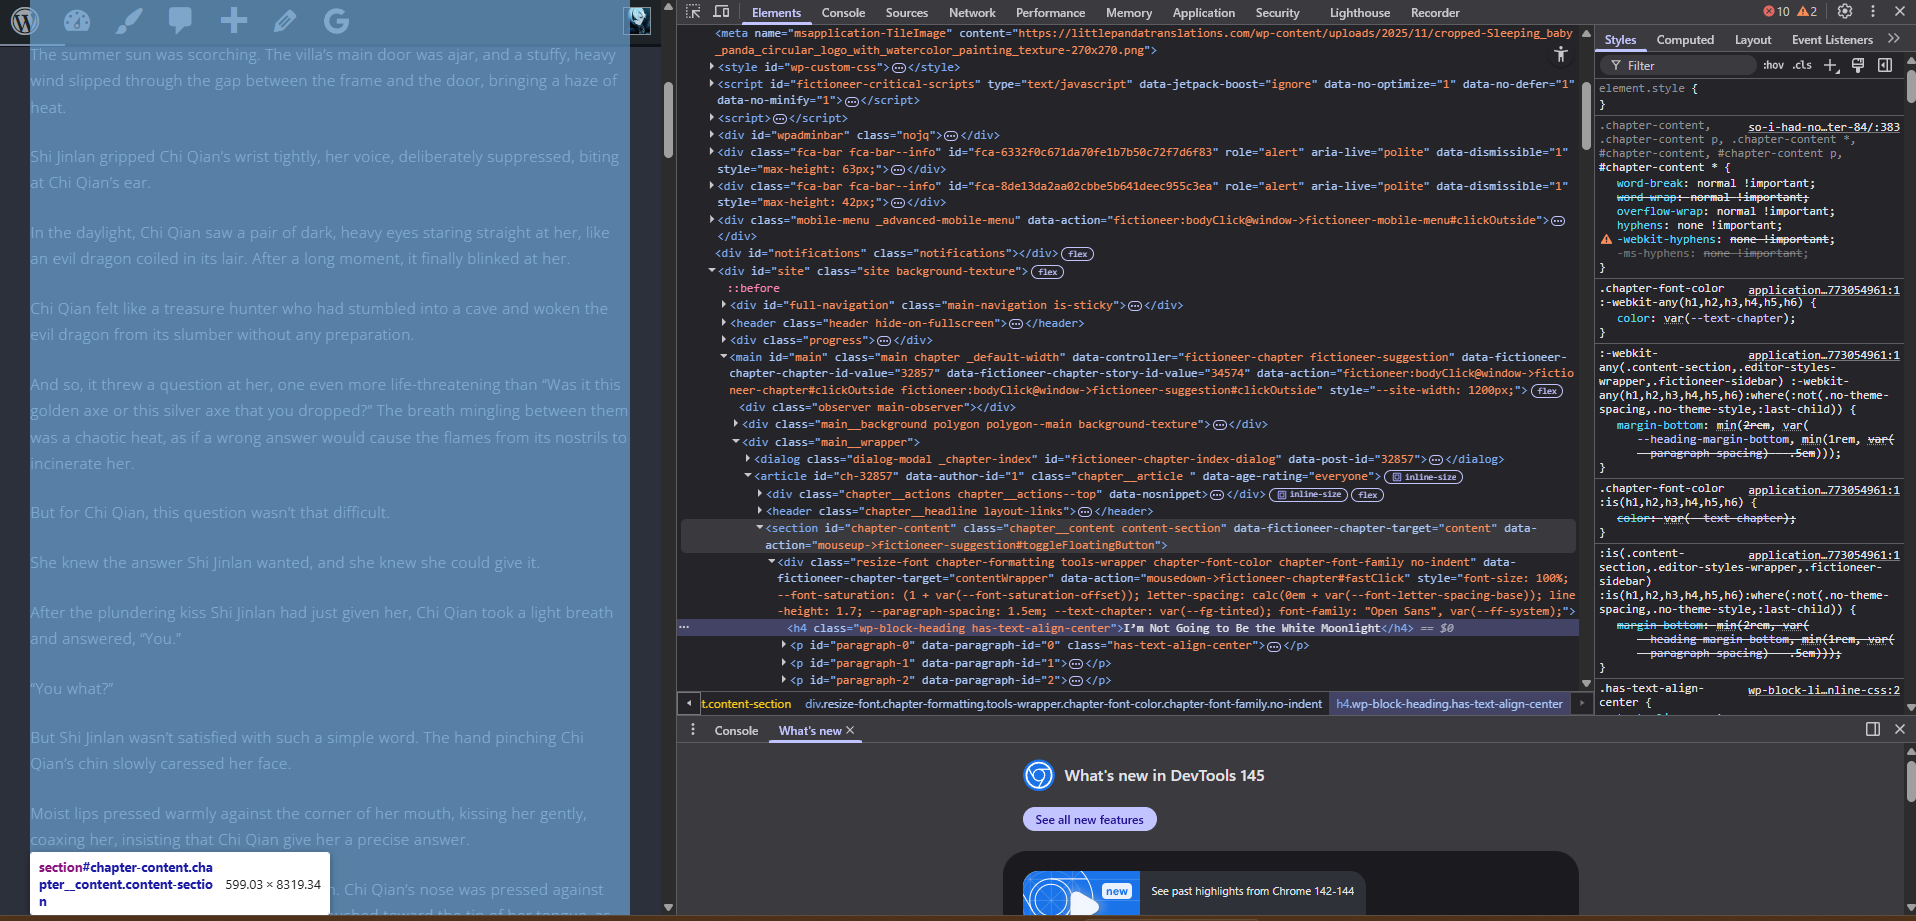Toggle the device toolbar icon
Image resolution: width=1916 pixels, height=921 pixels.
pyautogui.click(x=721, y=12)
